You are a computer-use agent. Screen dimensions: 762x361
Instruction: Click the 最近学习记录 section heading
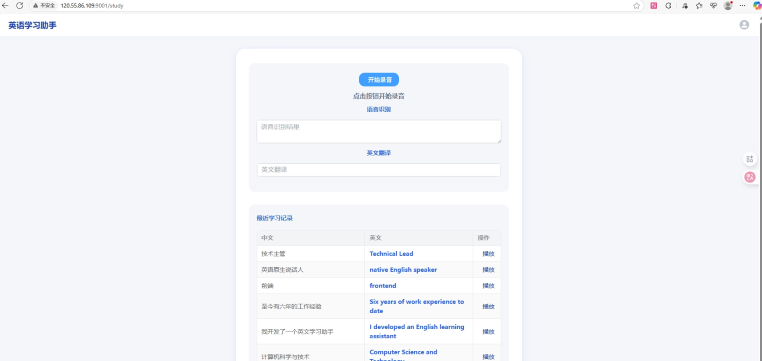point(275,218)
